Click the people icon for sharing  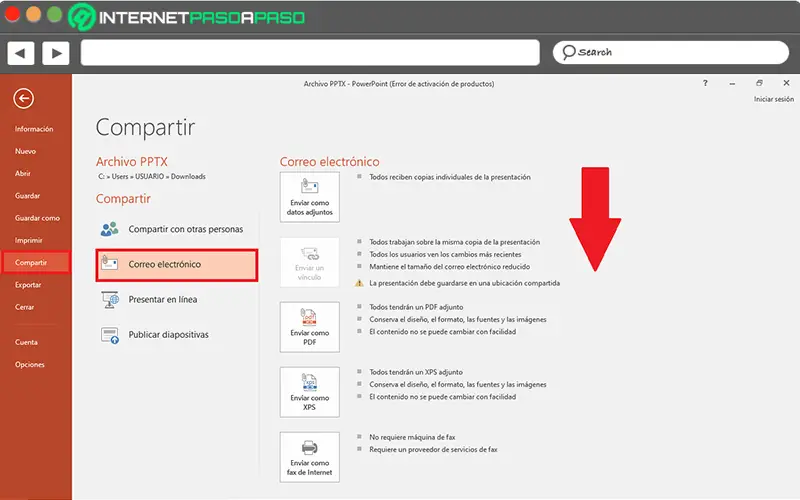pyautogui.click(x=110, y=230)
